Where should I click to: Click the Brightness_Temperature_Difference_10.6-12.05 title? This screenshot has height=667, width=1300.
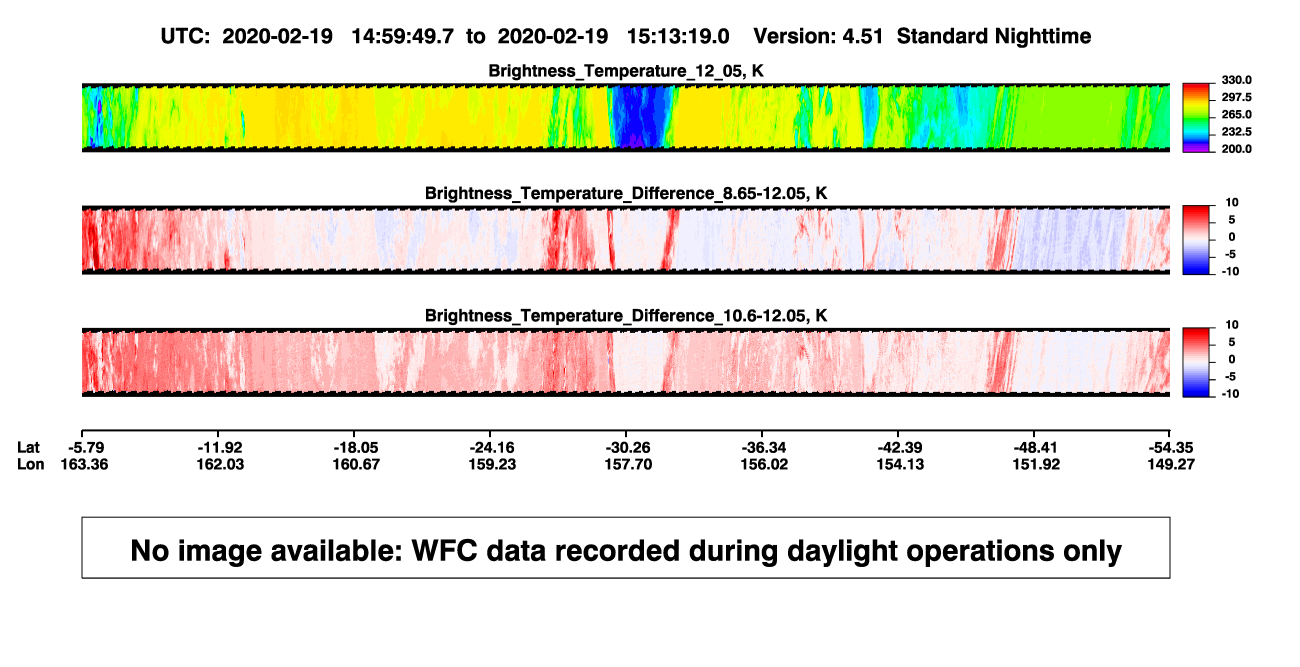point(626,316)
